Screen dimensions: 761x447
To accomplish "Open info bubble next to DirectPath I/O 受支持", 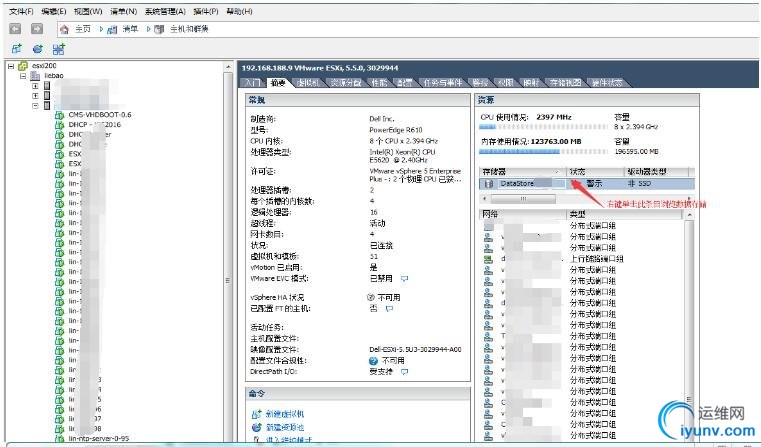I will [404, 372].
